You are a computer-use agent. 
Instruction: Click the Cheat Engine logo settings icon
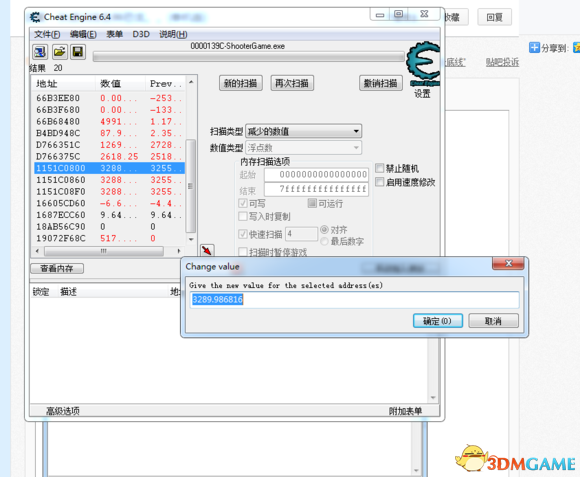click(x=423, y=64)
